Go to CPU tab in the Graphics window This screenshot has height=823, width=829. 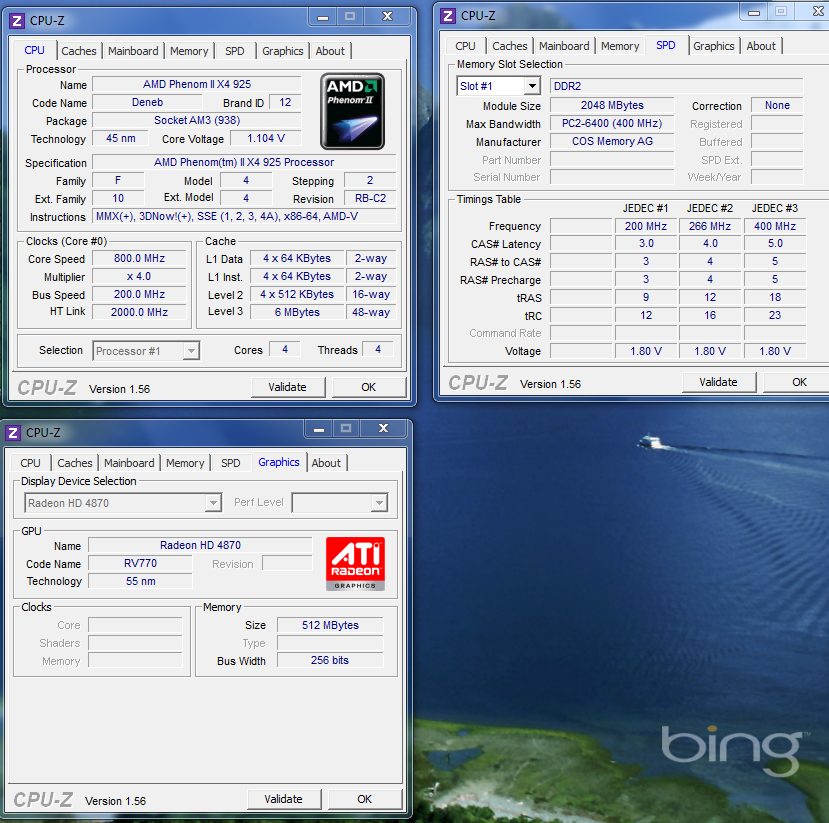coord(30,463)
